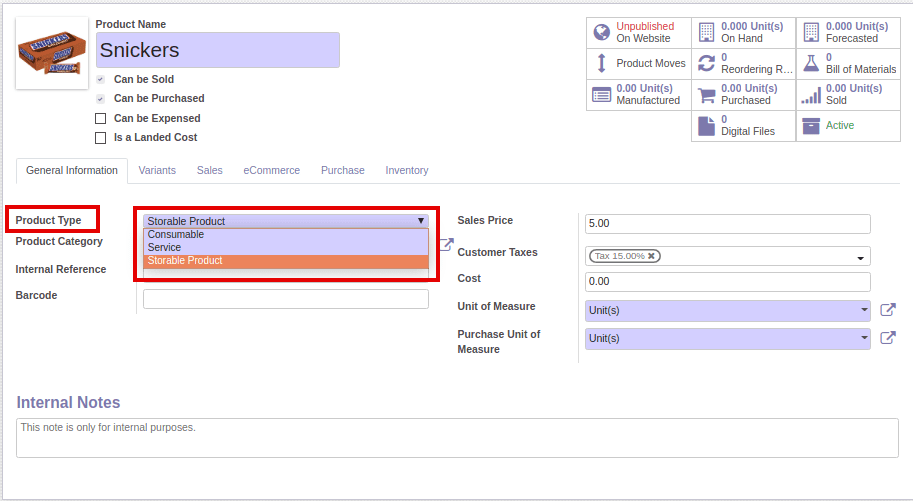This screenshot has height=501, width=913.
Task: Click the Internal Notes text area
Action: [x=457, y=438]
